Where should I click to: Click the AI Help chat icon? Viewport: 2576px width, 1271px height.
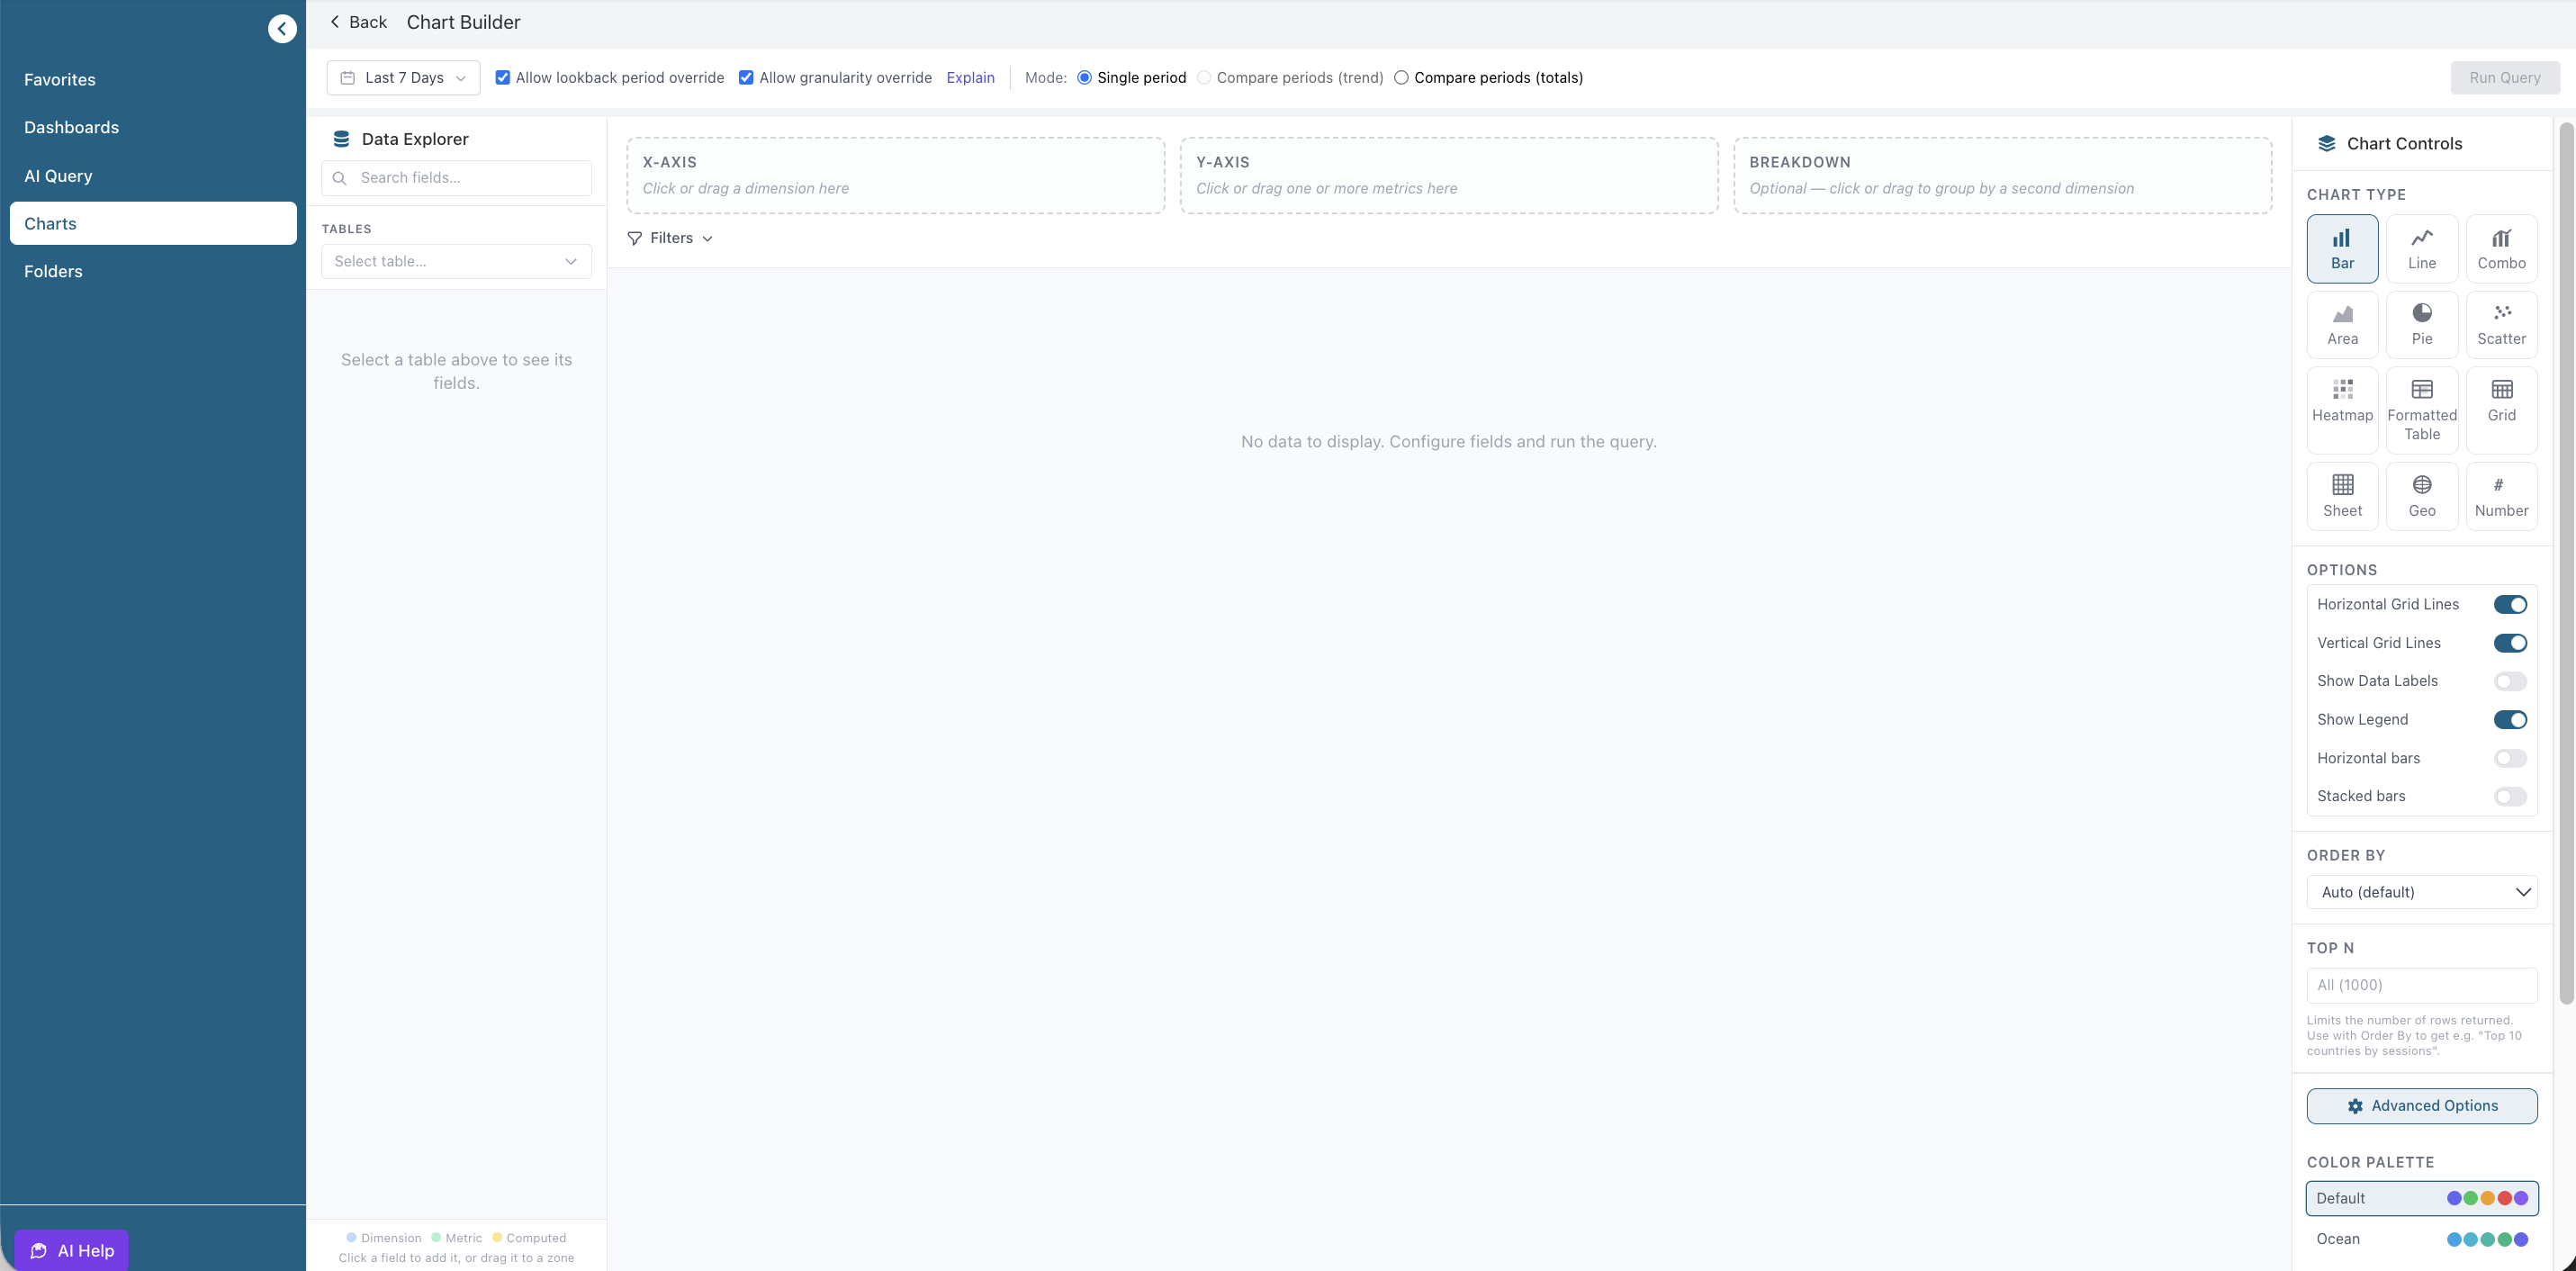[39, 1251]
